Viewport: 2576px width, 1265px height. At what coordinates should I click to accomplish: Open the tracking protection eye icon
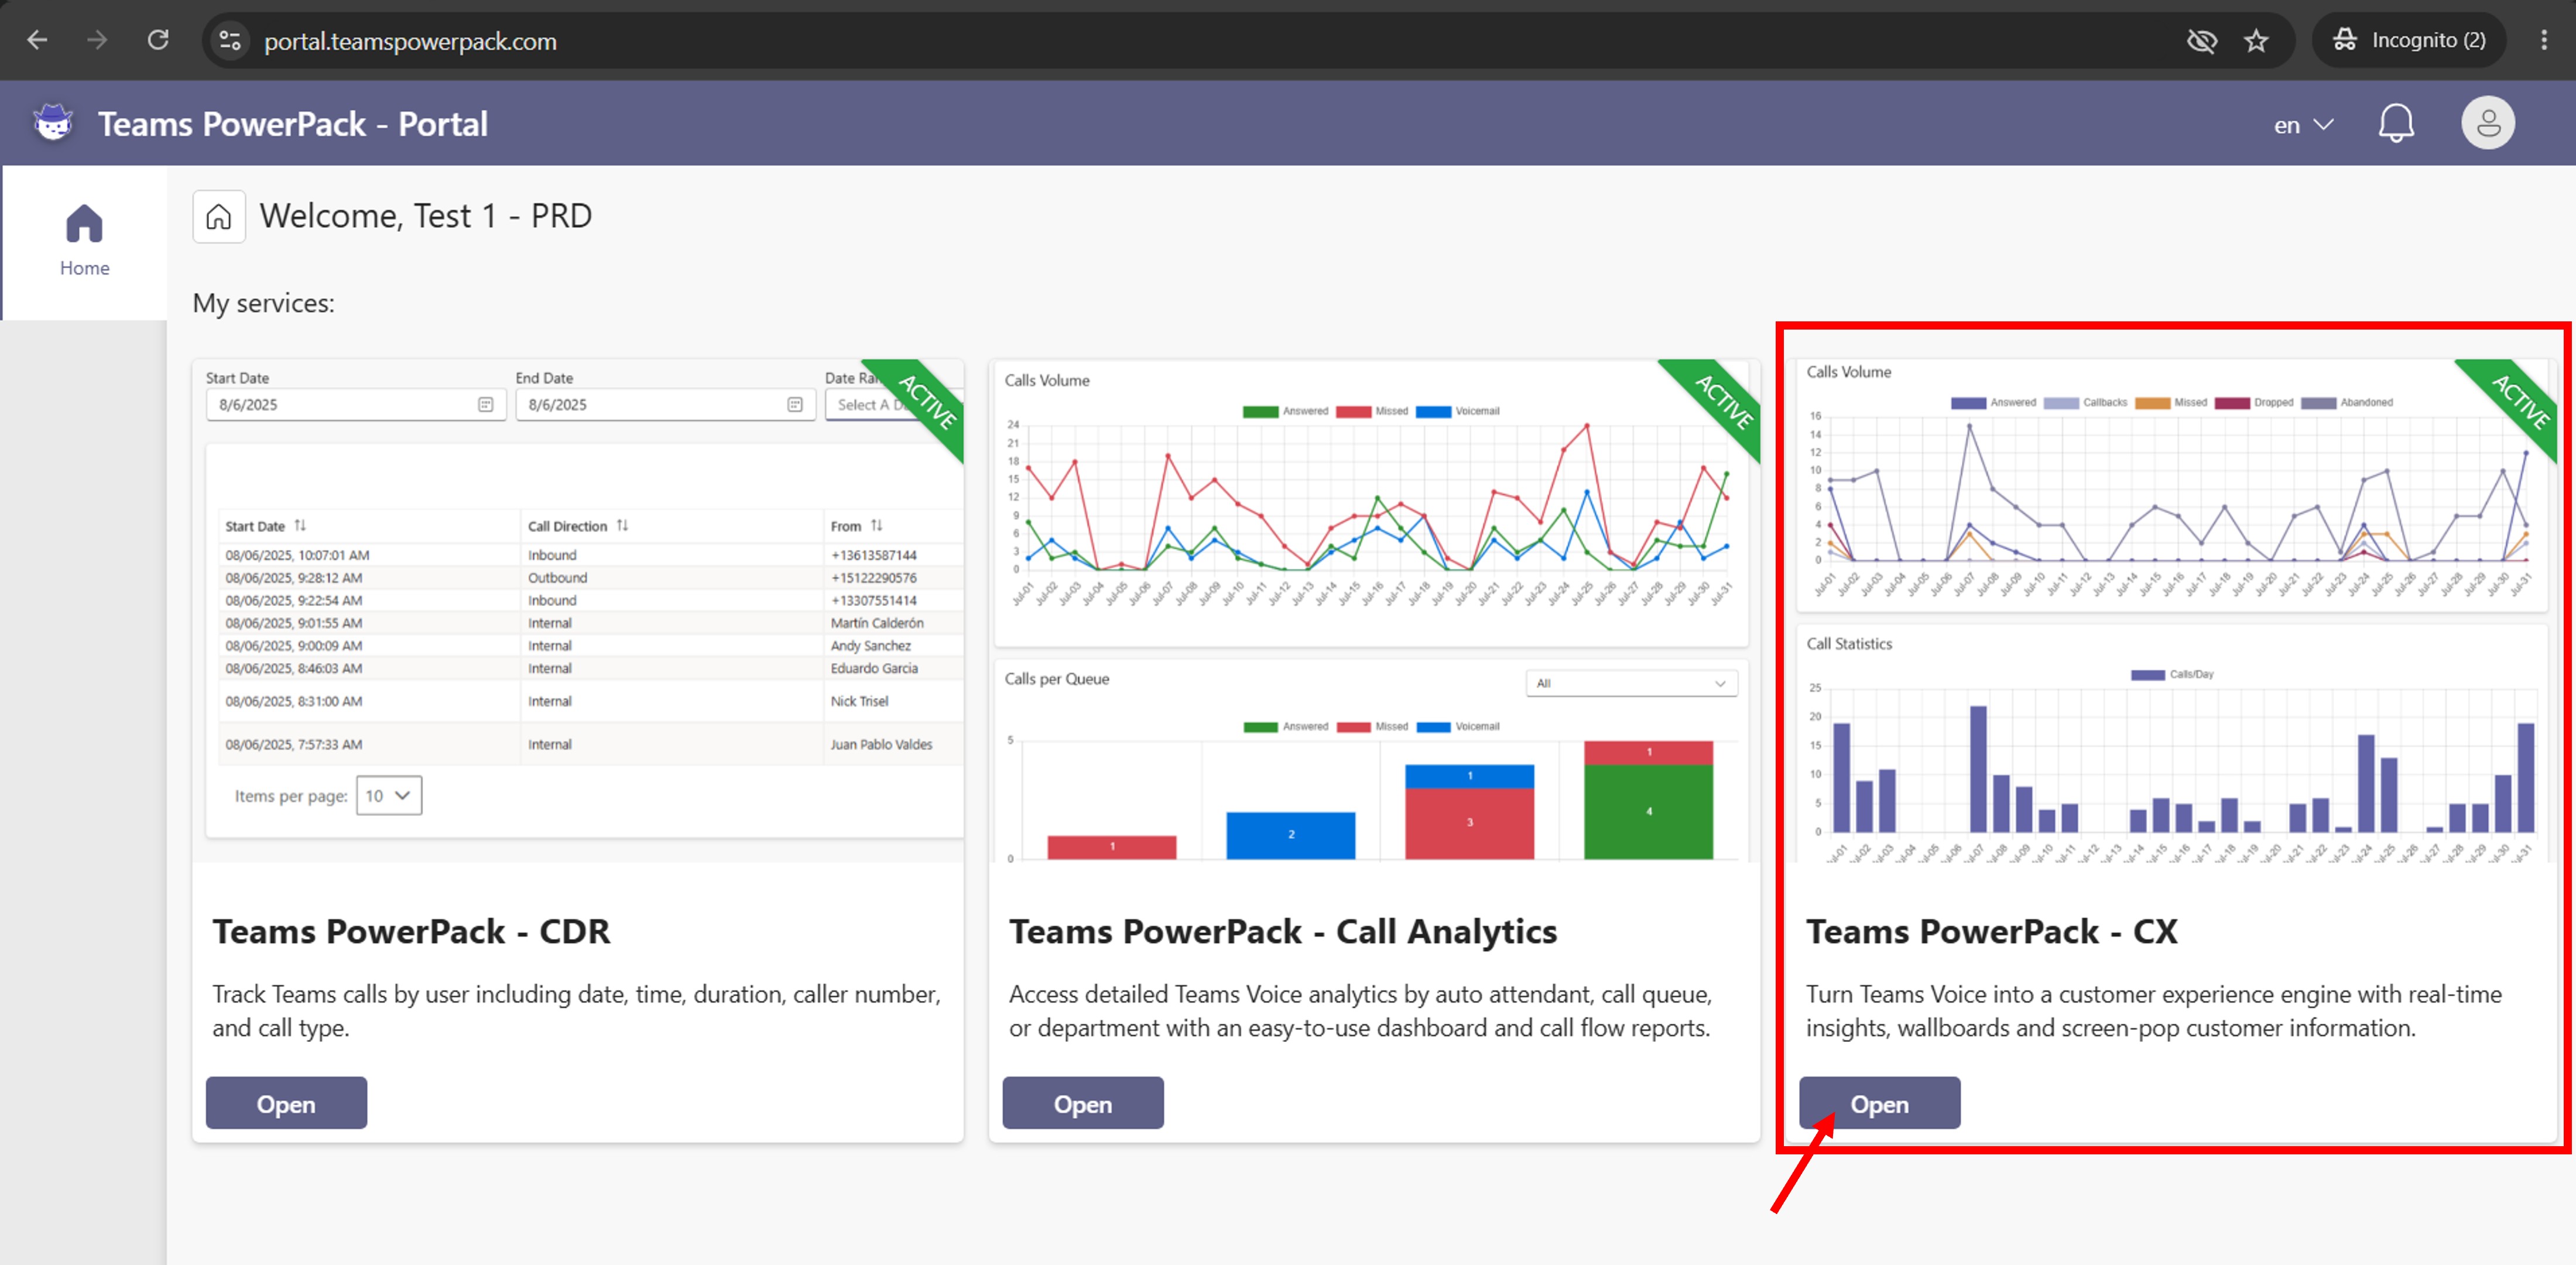(2201, 41)
